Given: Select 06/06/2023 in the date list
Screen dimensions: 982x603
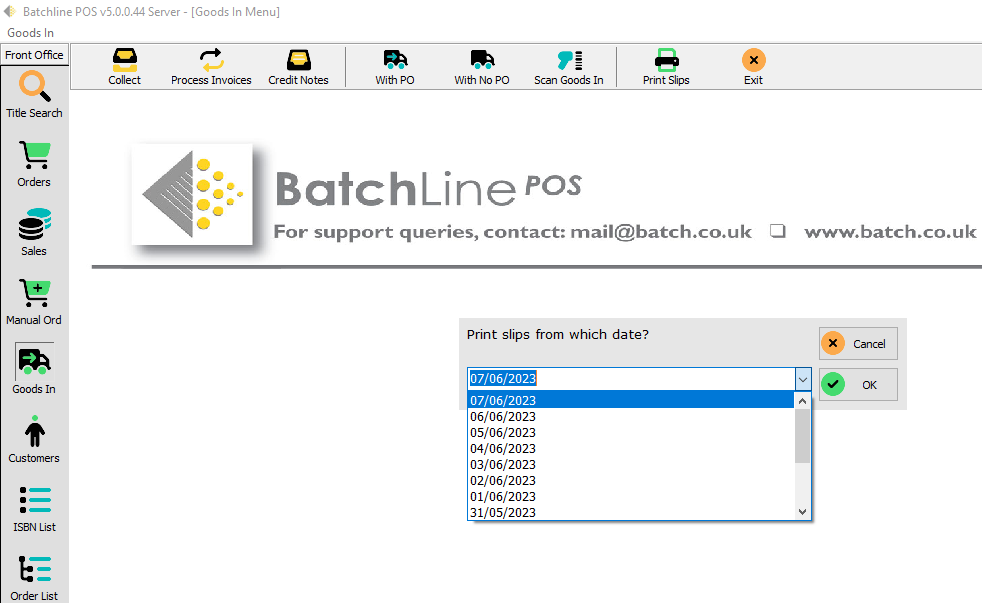Looking at the screenshot, I should coord(631,416).
